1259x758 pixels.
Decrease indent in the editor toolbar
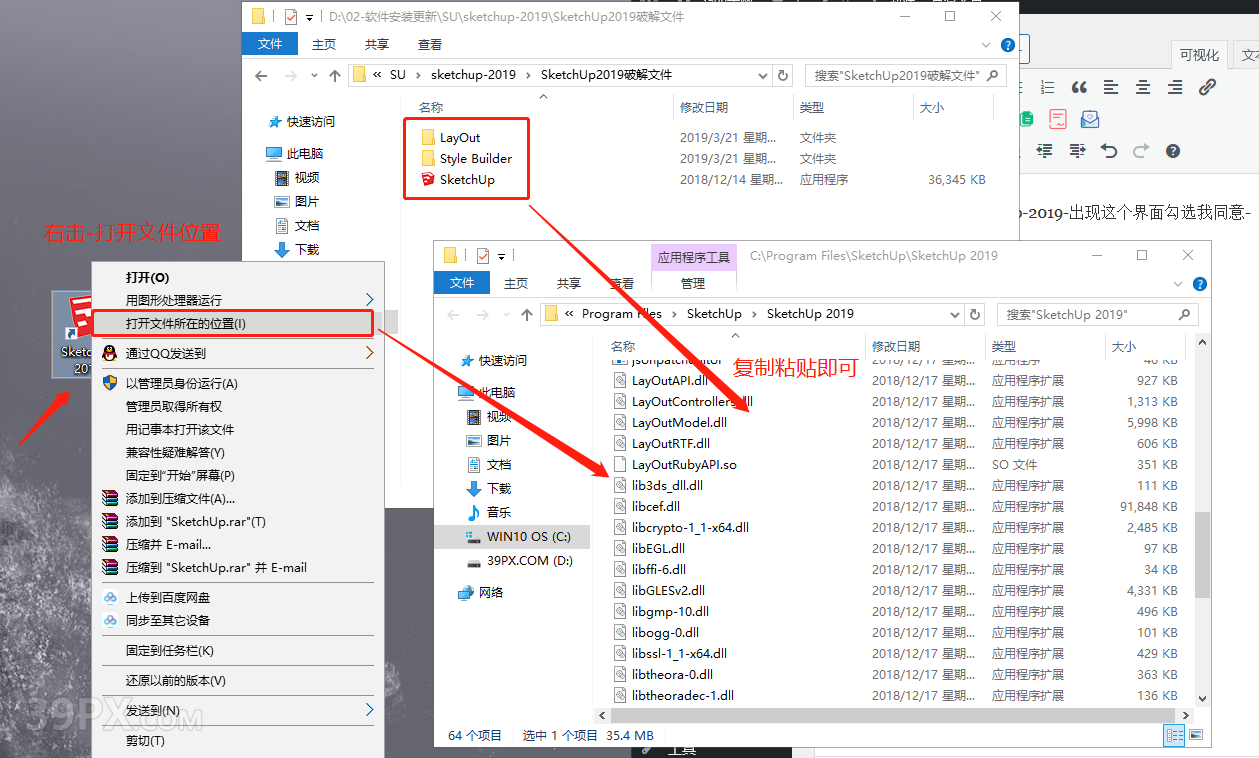1045,151
